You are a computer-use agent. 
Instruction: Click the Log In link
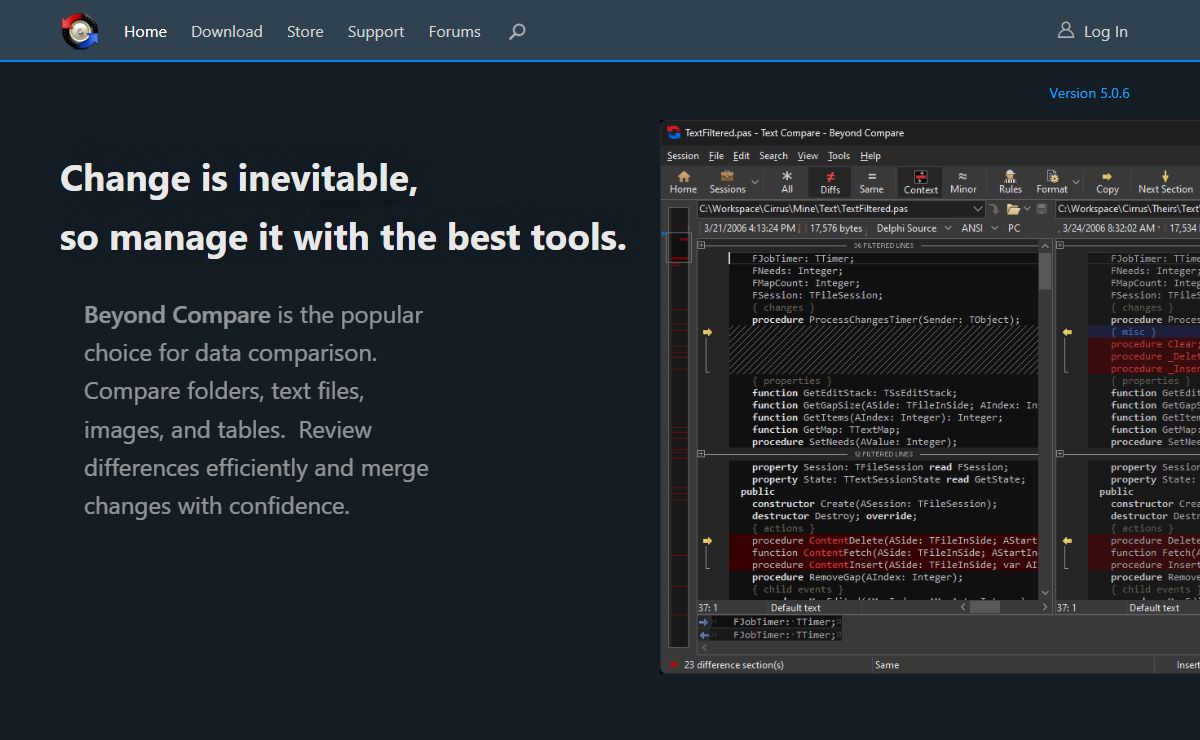tap(1106, 32)
